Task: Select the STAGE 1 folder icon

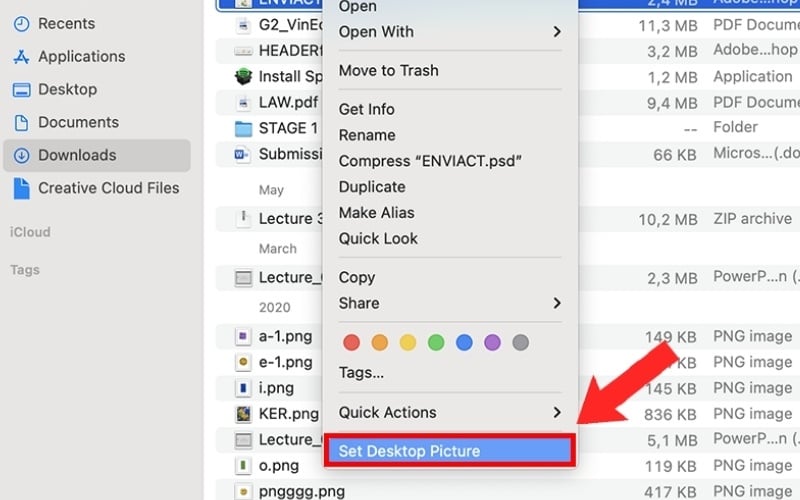Action: [x=243, y=129]
